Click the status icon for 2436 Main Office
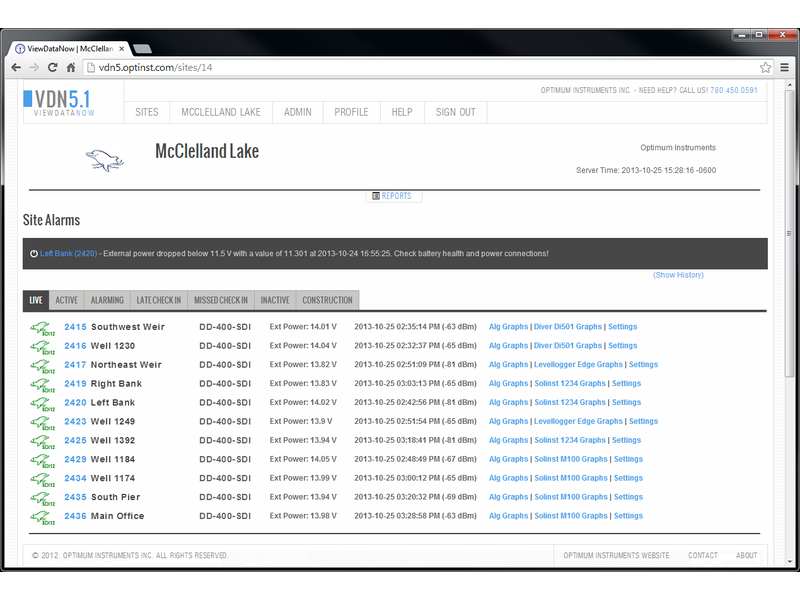The width and height of the screenshot is (800, 600). pos(42,517)
